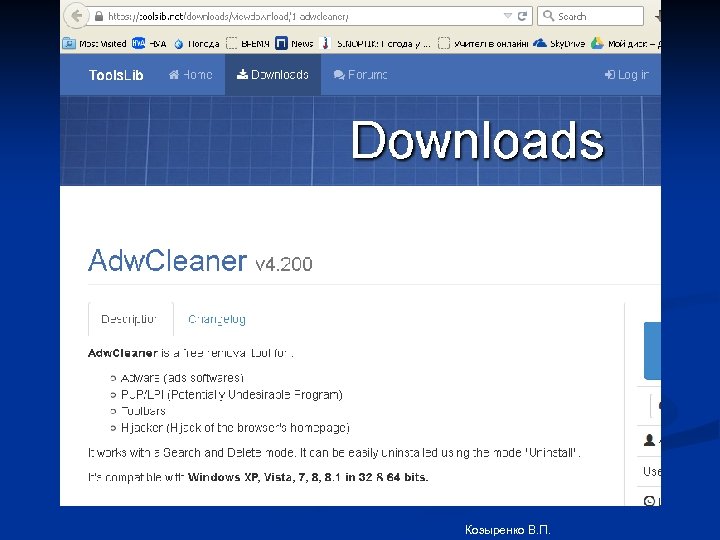Click the magnifier icon in Search box
The height and width of the screenshot is (540, 720).
[x=548, y=16]
